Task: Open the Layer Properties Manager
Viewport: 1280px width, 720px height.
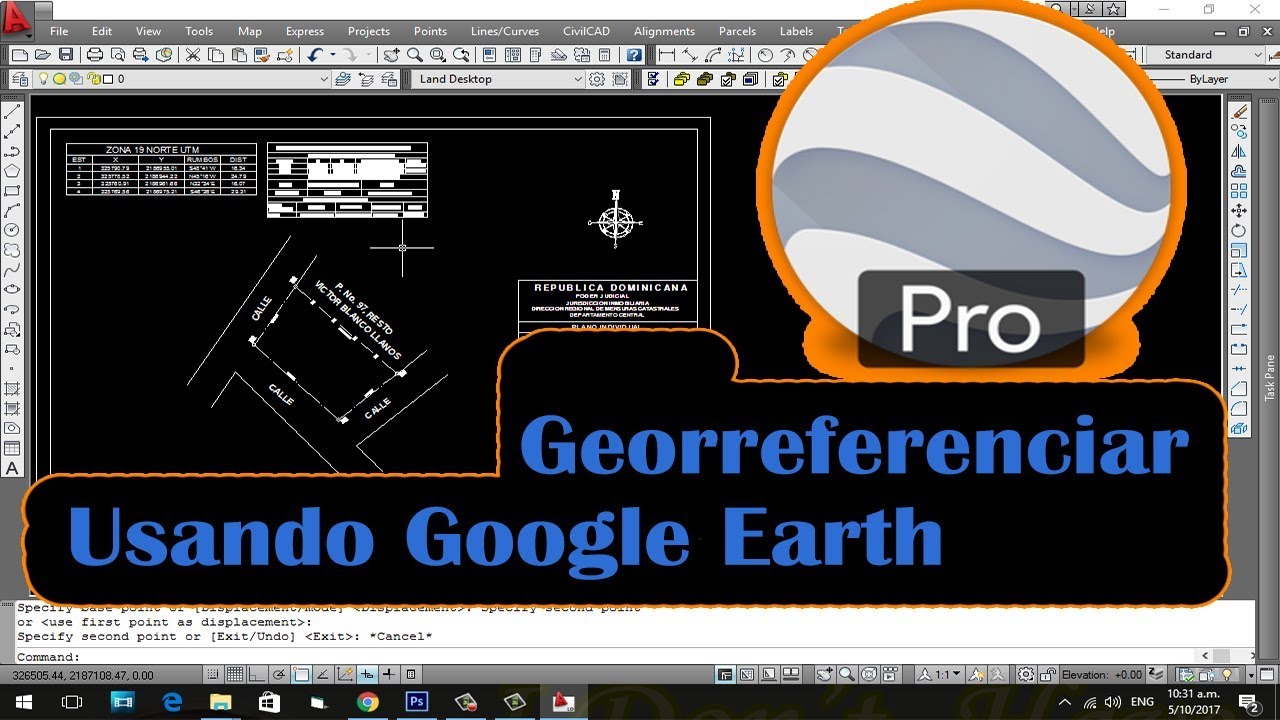Action: tap(18, 79)
